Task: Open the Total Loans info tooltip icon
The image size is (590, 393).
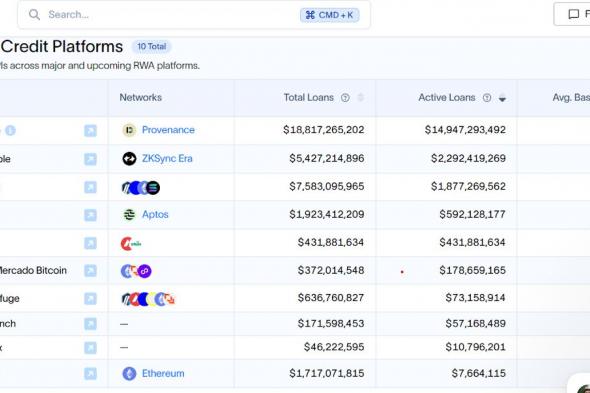Action: pos(345,98)
